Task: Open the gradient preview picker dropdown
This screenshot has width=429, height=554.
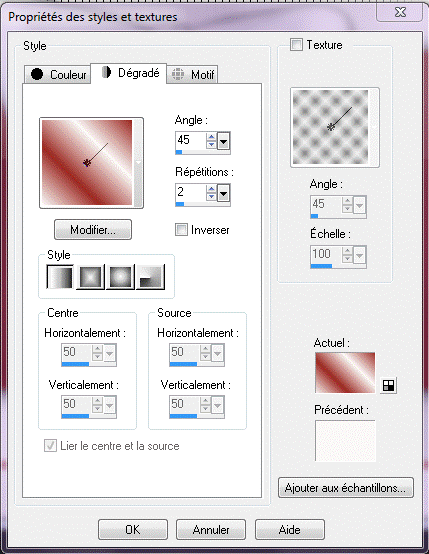Action: pyautogui.click(x=138, y=163)
